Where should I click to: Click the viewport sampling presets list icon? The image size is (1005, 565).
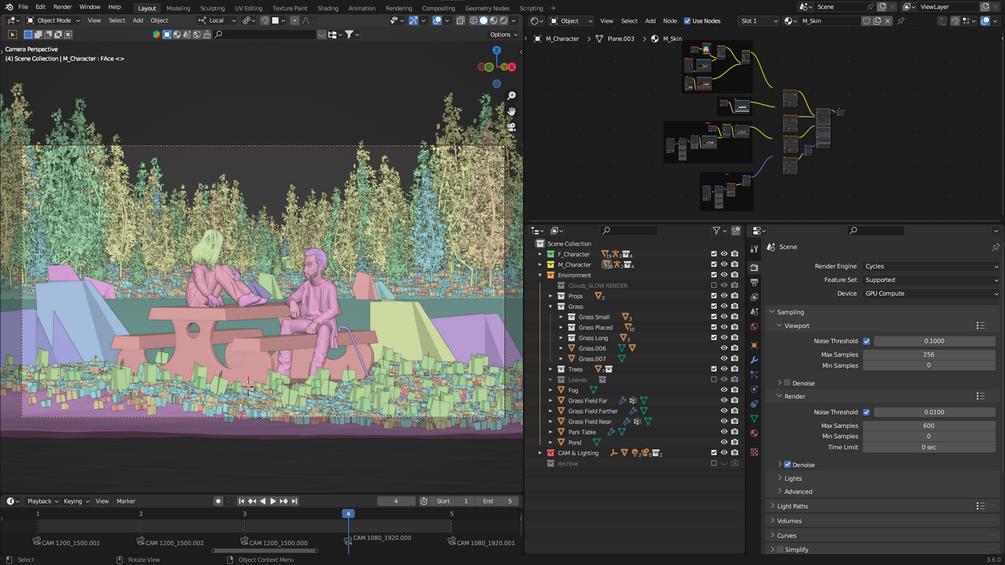click(981, 326)
